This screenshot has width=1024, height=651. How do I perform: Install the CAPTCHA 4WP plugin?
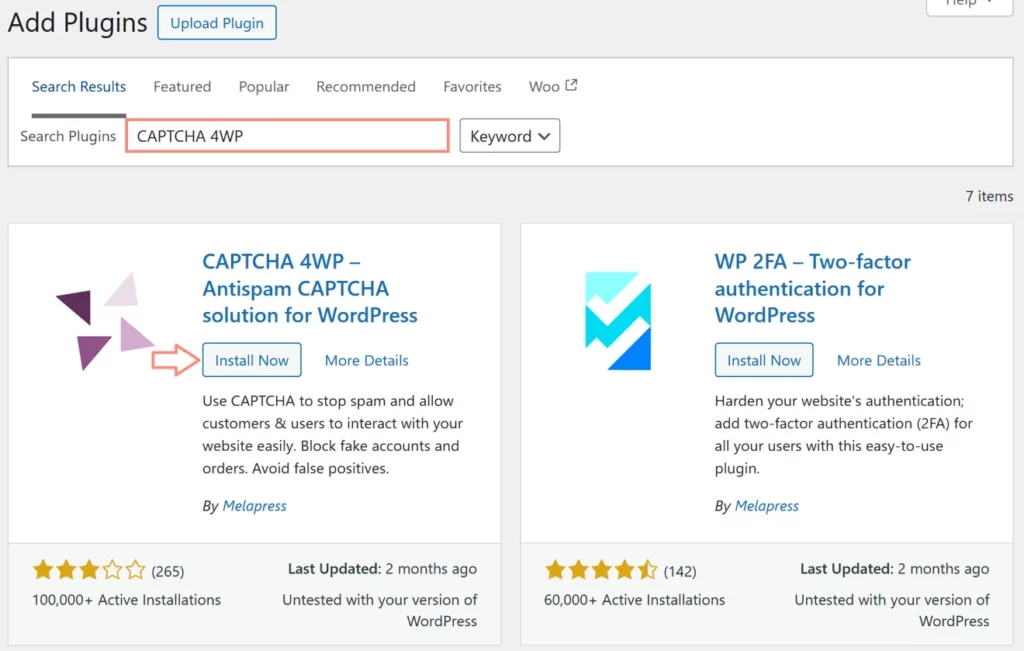(x=251, y=360)
